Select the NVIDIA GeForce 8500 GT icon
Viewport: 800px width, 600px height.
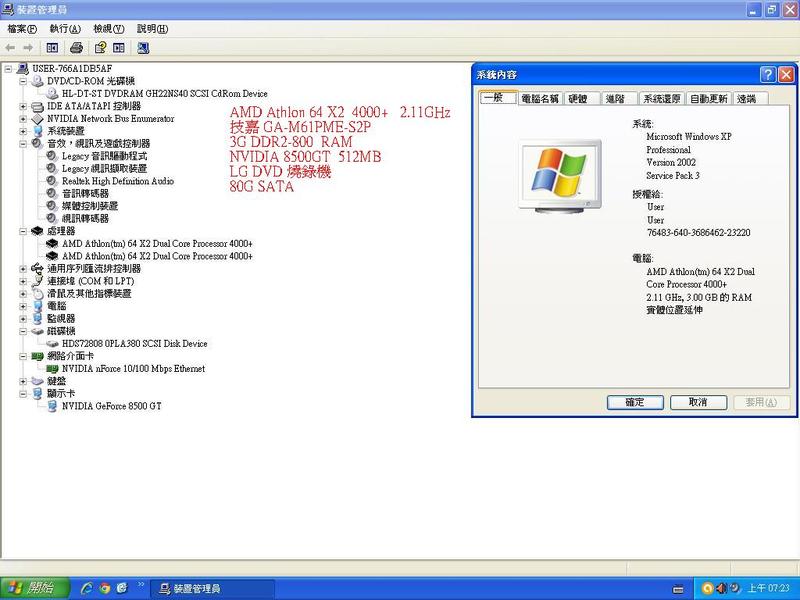point(52,406)
